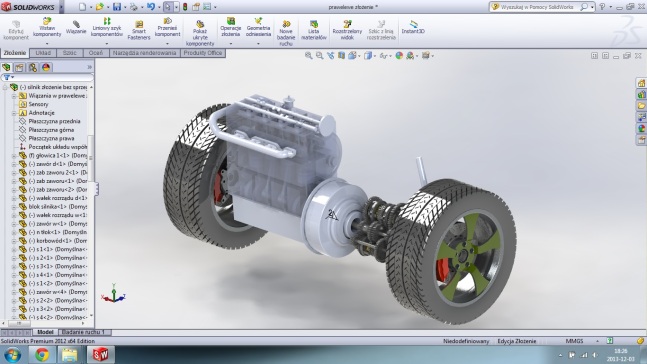Click Zoom to area icon
647x364 pixels.
[319, 56]
